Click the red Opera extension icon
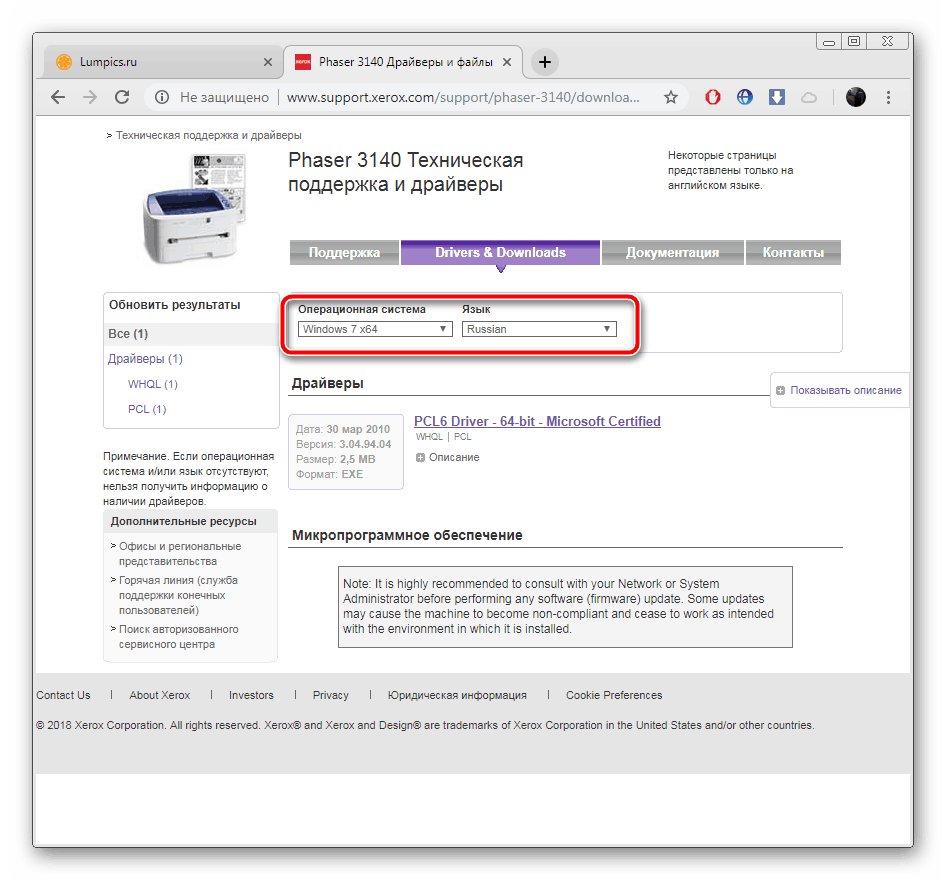The image size is (946, 880). click(713, 97)
